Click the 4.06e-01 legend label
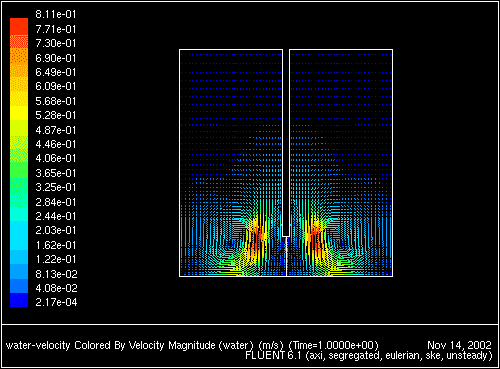This screenshot has width=500, height=369. 56,158
